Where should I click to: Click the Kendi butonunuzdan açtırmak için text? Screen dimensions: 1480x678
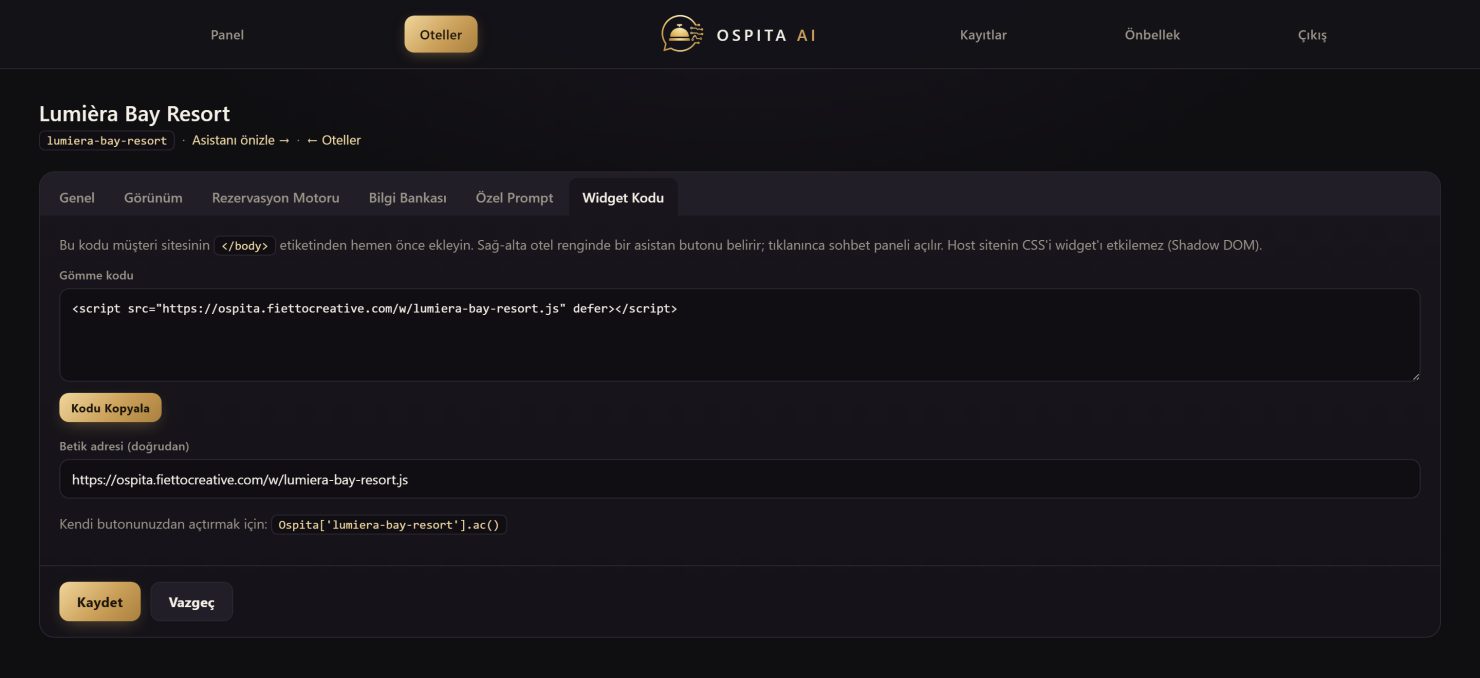[x=163, y=524]
